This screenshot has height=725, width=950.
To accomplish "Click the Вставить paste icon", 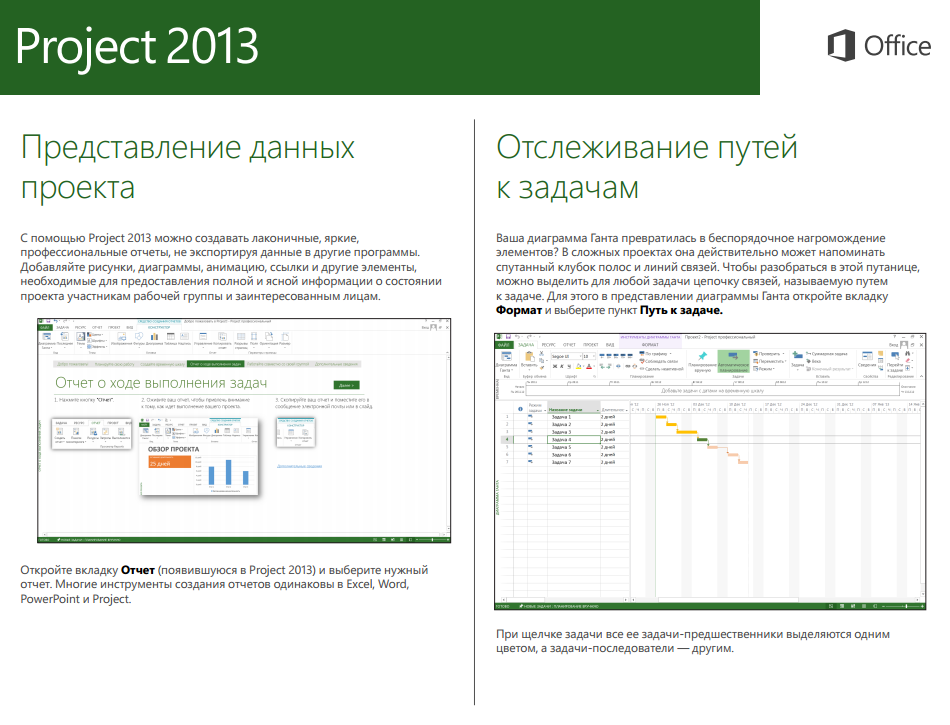I will (530, 360).
